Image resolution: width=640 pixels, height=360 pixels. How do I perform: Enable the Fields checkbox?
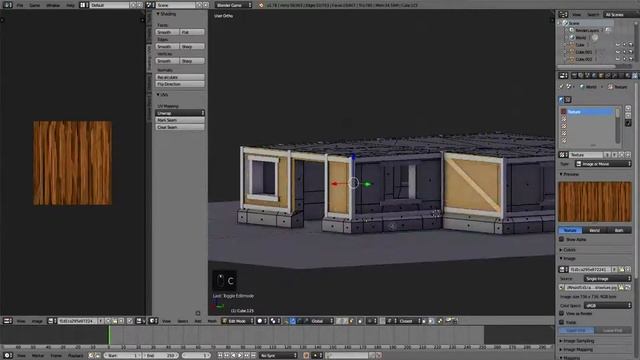tap(562, 322)
